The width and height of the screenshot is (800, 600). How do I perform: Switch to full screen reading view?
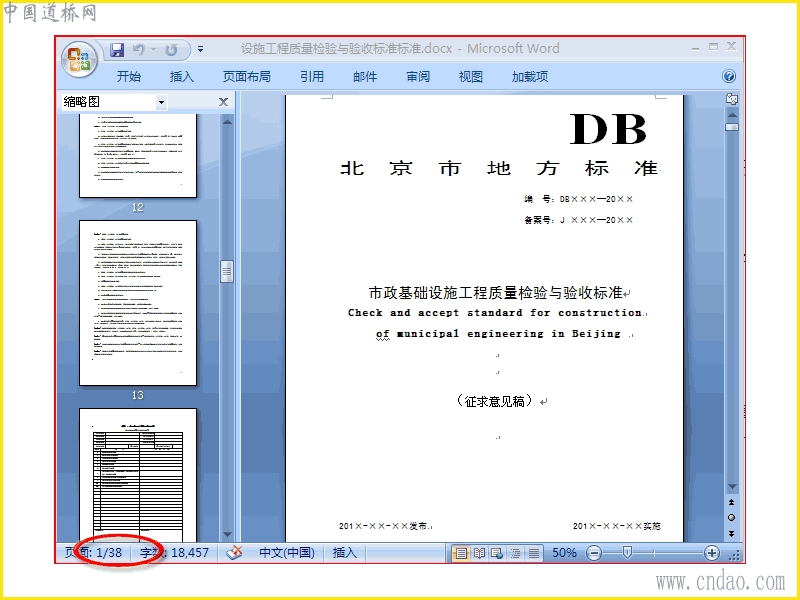[480, 553]
